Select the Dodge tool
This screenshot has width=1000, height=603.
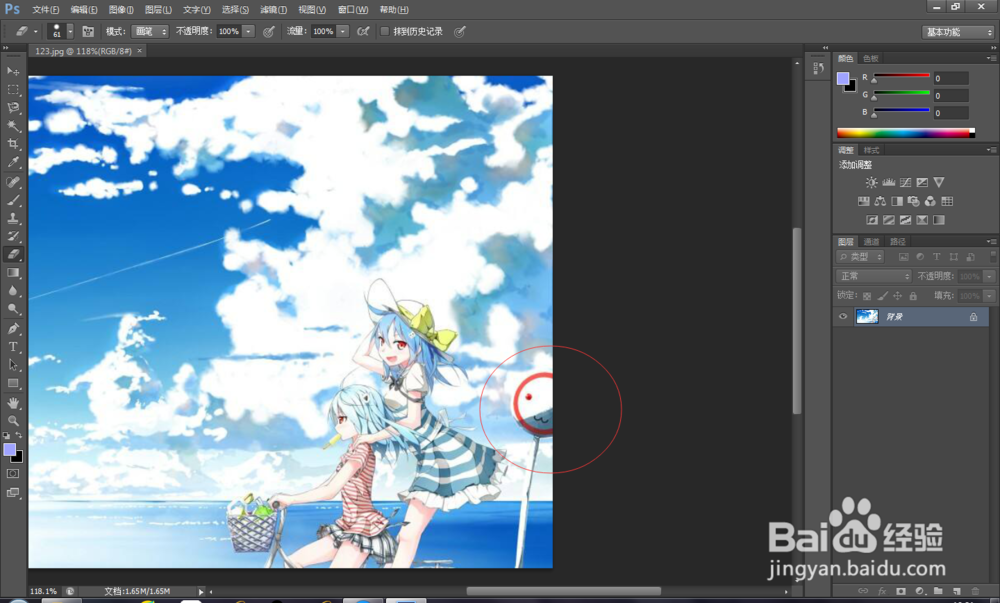coord(13,309)
